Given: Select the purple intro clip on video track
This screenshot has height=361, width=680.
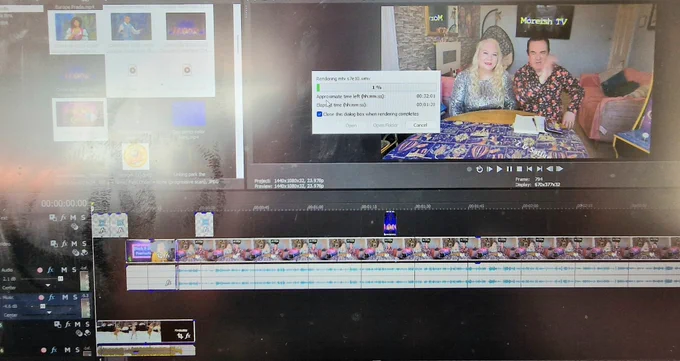Looking at the screenshot, I should click(151, 251).
